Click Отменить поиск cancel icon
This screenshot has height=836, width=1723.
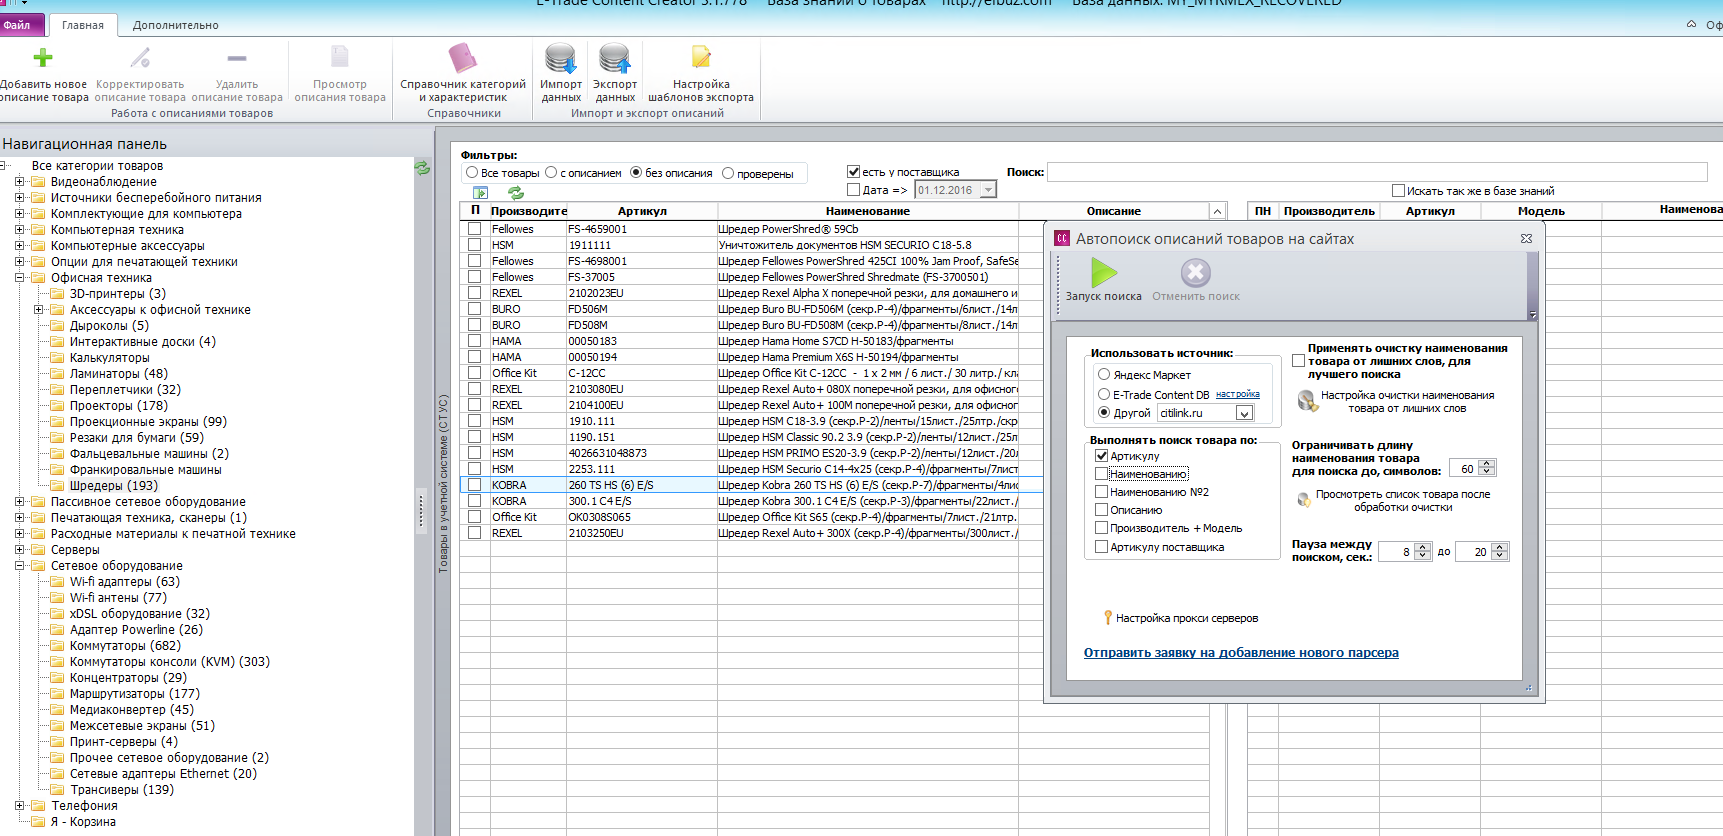click(x=1196, y=273)
